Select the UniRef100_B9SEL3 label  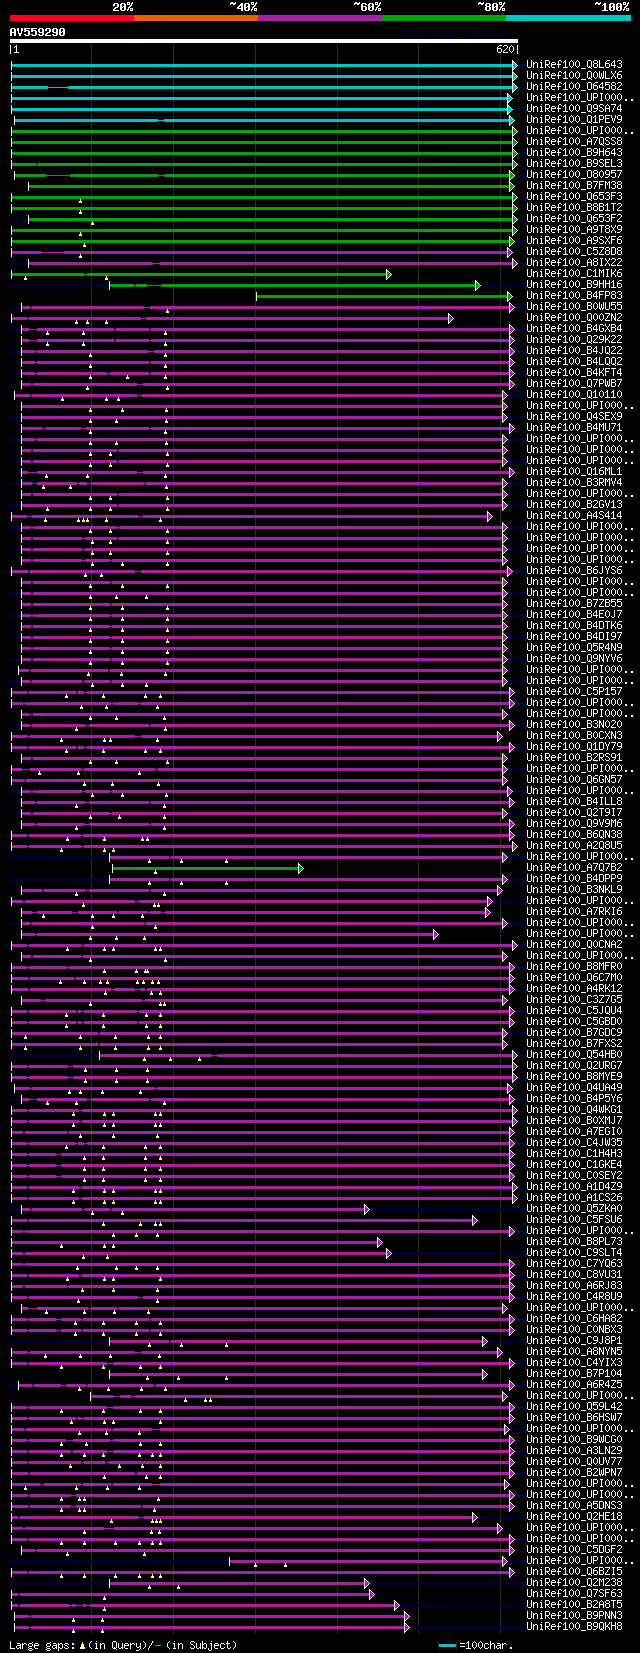574,163
